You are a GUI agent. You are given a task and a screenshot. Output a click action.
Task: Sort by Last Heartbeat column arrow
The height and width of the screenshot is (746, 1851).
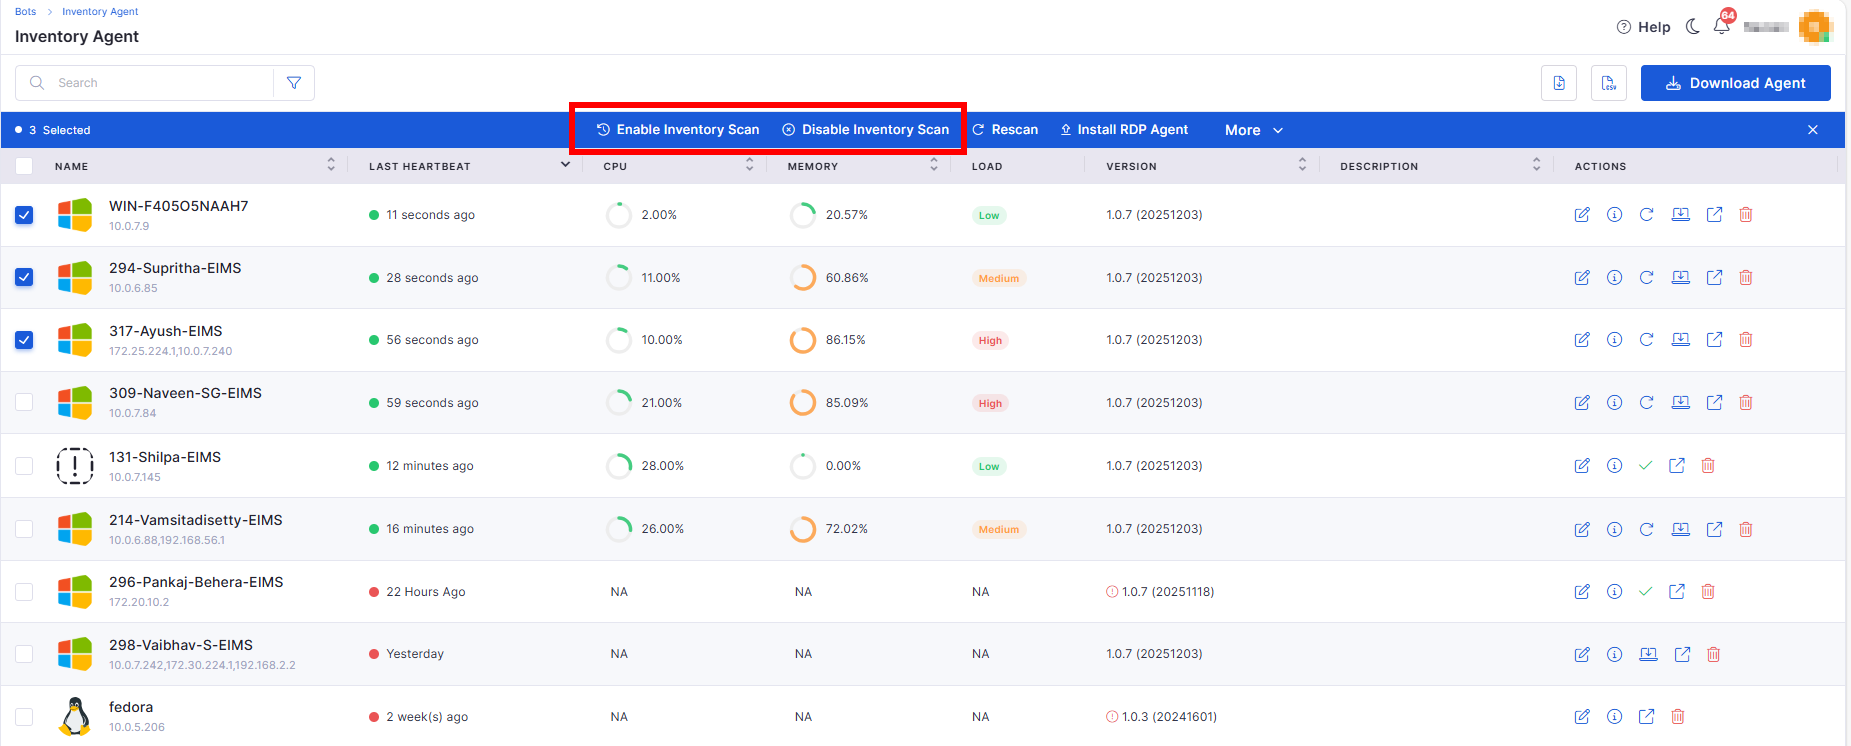click(565, 165)
